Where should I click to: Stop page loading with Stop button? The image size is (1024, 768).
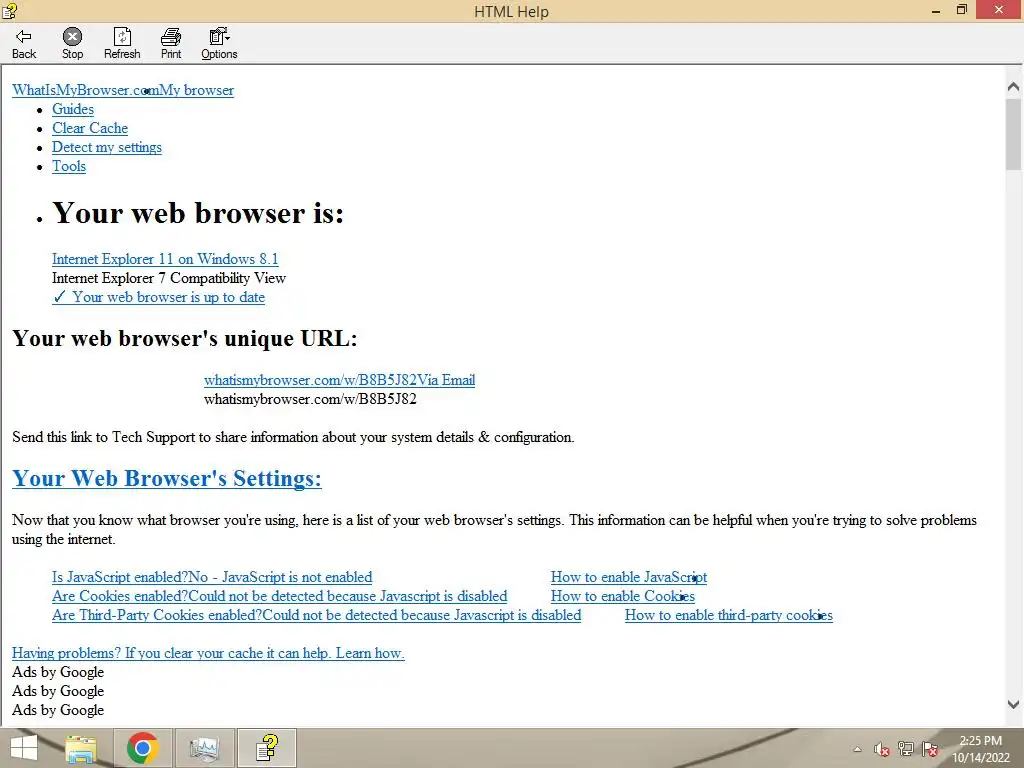tap(72, 44)
